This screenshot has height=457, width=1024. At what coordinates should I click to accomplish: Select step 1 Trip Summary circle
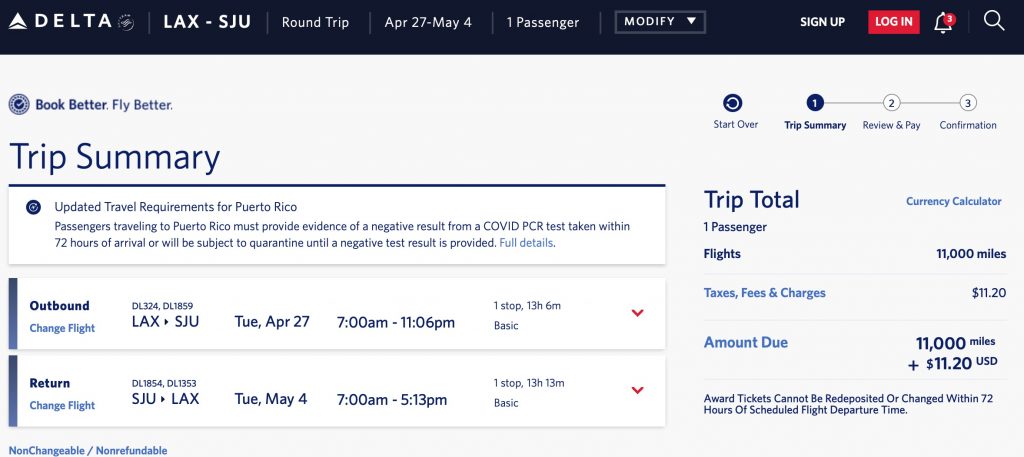click(x=815, y=103)
